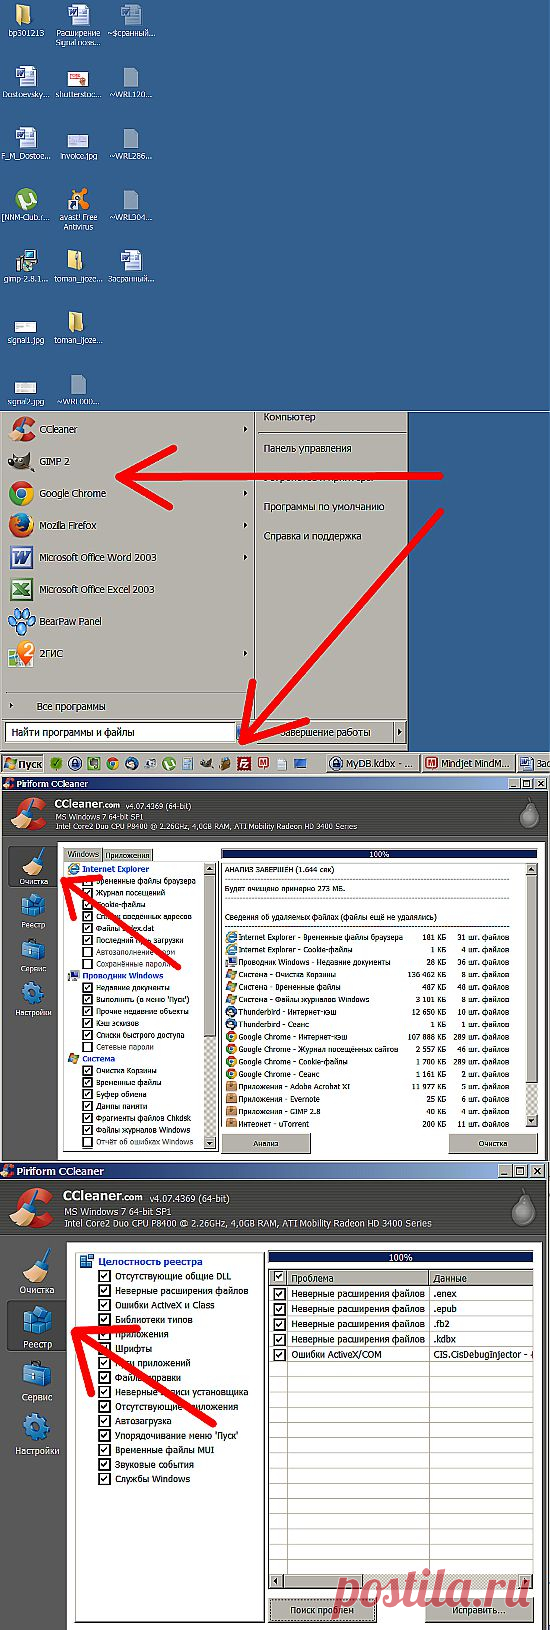Toggle the Буфер обмена checkbox
This screenshot has height=1630, width=550.
87,1094
